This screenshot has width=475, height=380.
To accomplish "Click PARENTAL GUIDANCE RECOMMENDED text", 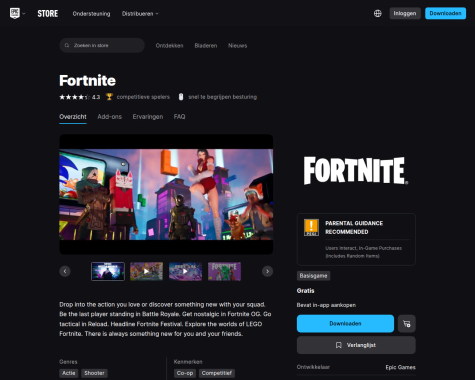I will click(x=354, y=227).
